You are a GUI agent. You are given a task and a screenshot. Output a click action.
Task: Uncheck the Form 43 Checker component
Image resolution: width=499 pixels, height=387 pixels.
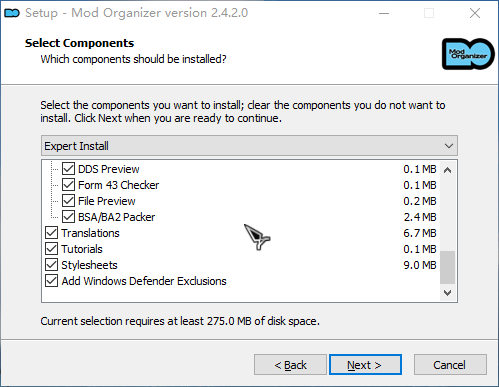coord(68,185)
